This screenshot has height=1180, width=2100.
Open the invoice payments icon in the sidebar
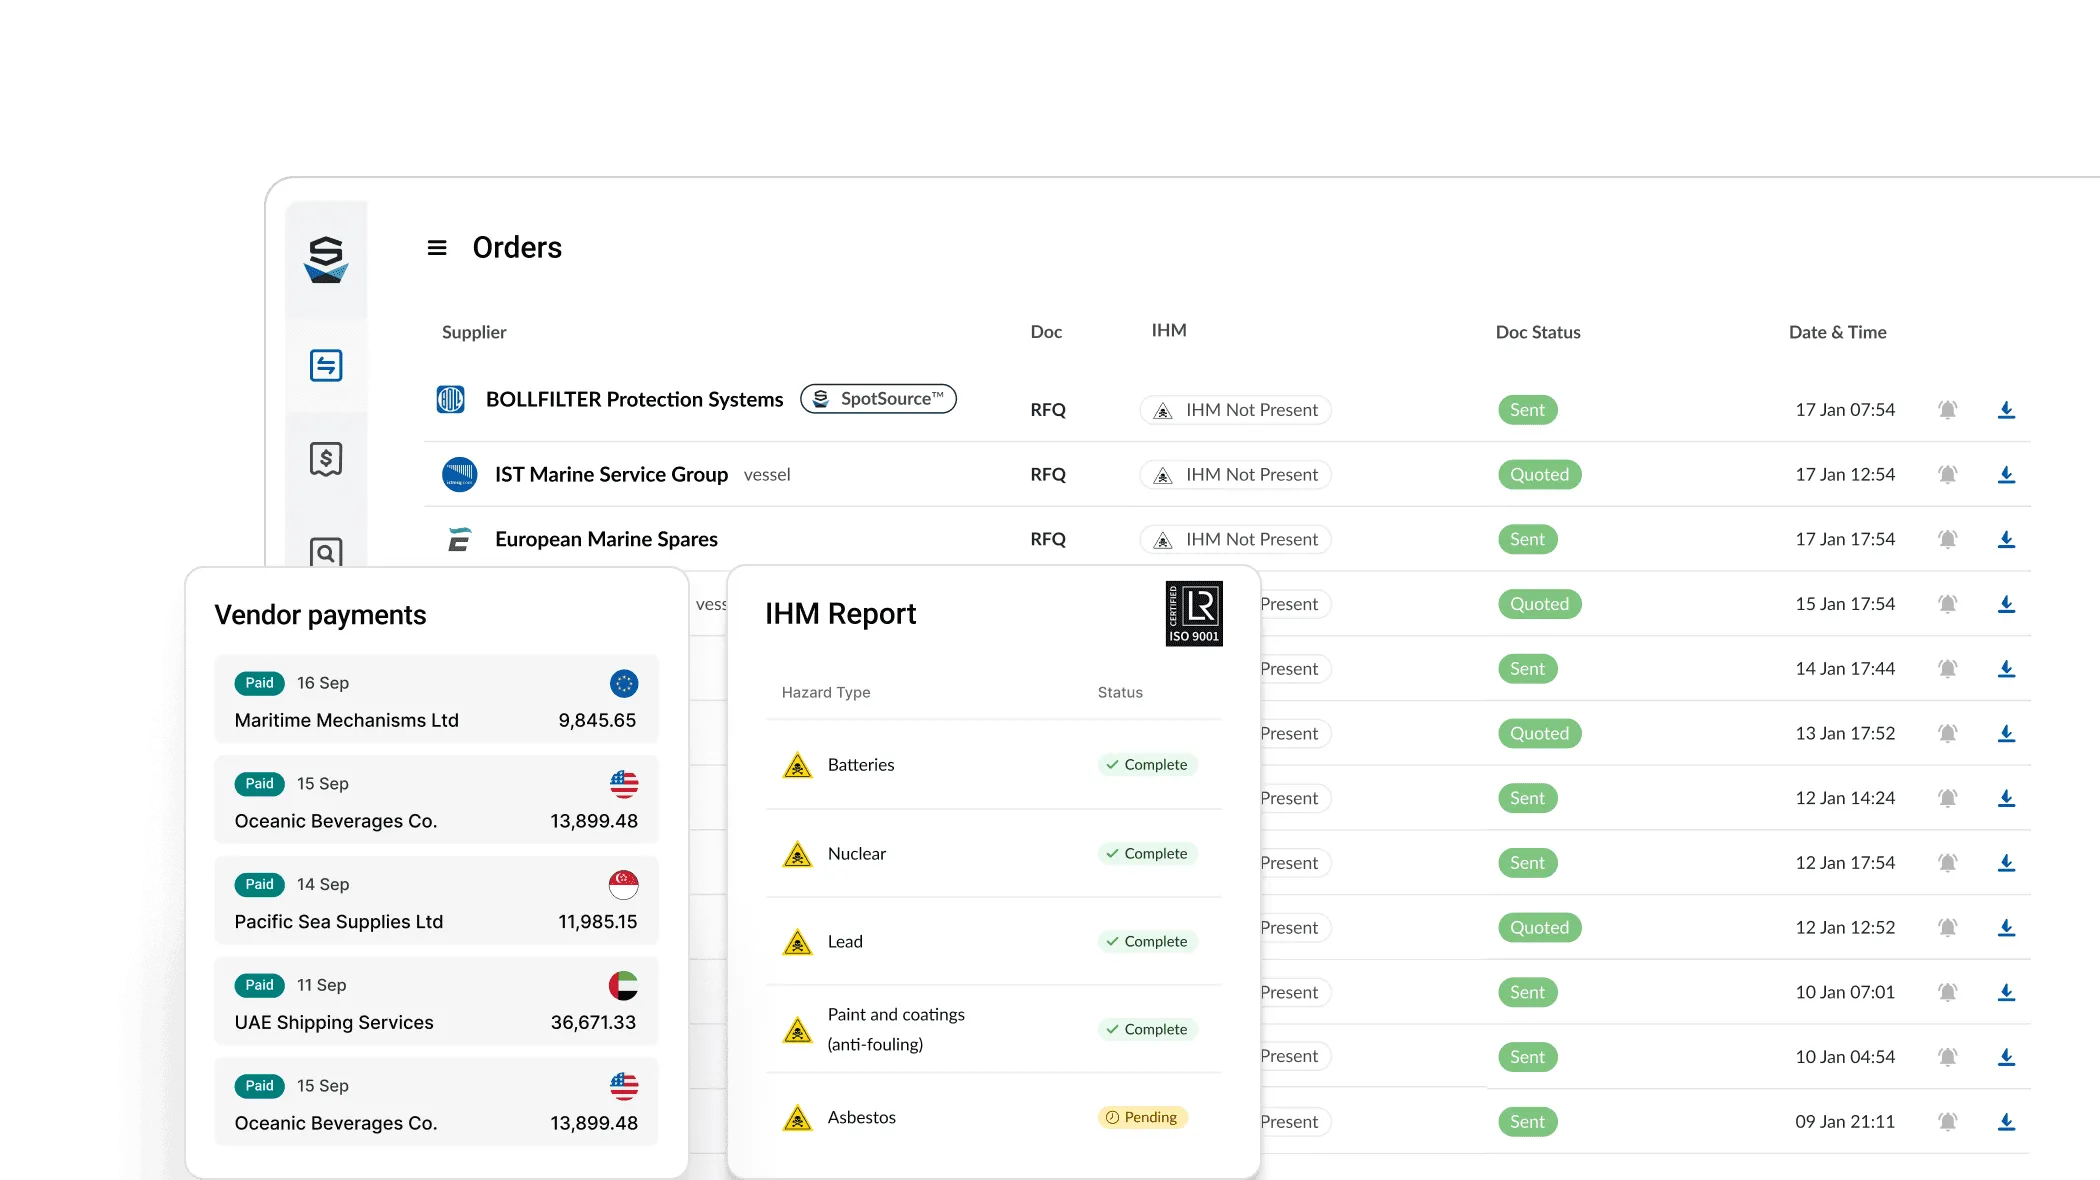326,459
